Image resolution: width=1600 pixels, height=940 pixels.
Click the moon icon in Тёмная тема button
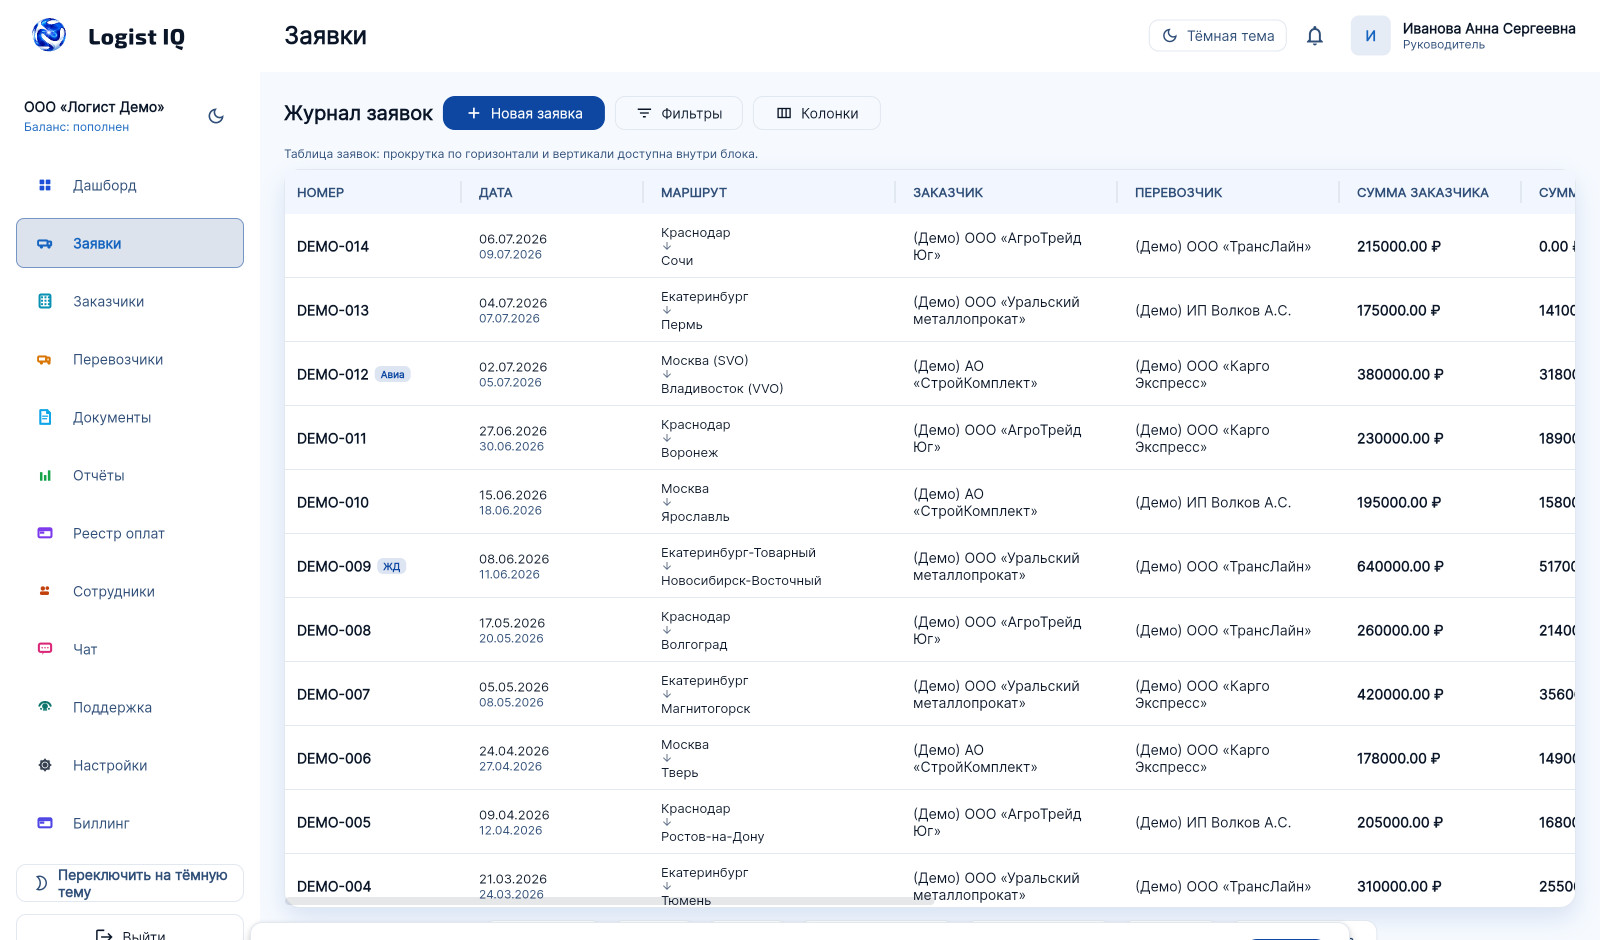coord(1170,36)
